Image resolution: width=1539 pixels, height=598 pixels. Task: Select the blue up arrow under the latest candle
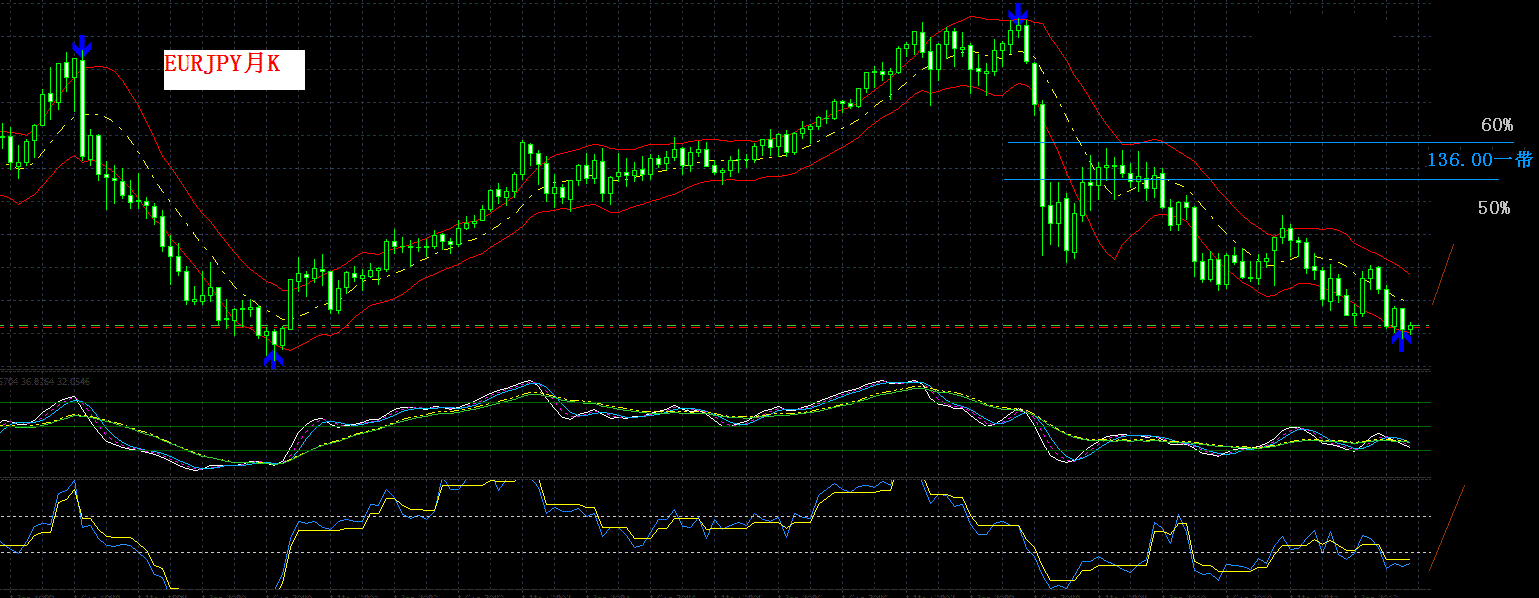pos(1402,340)
